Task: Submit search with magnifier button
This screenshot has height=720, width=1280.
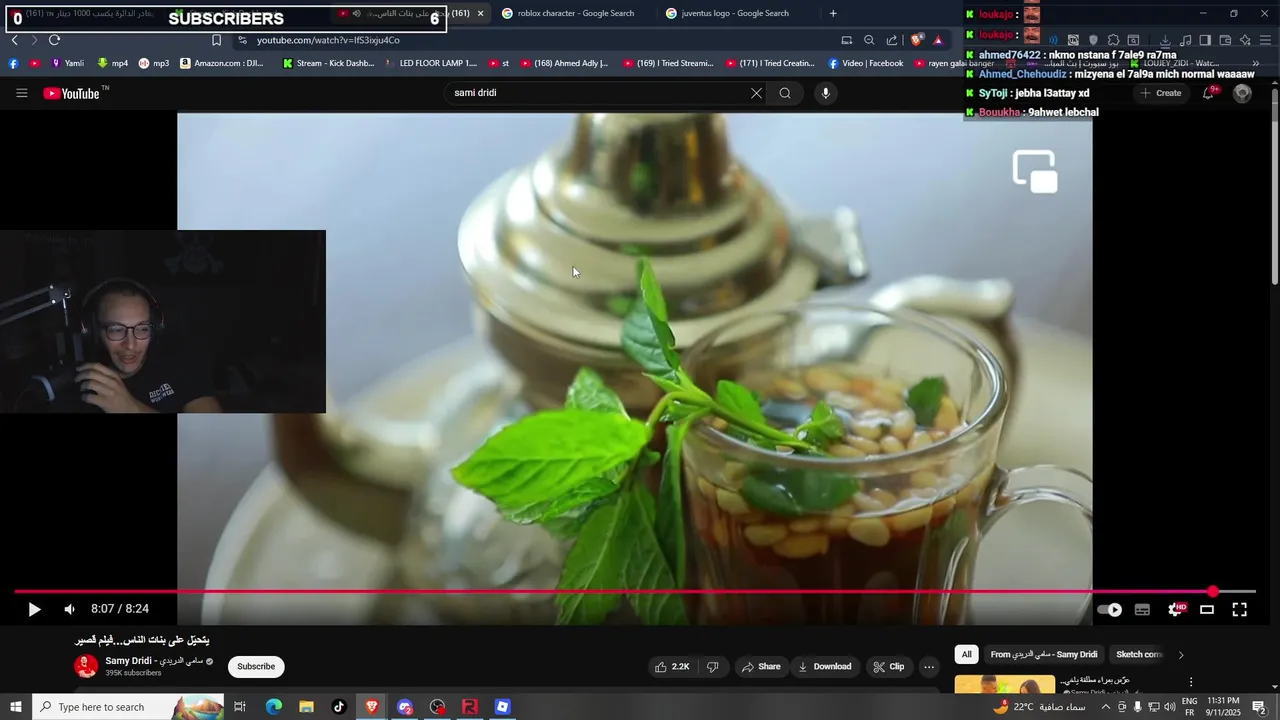Action: tap(785, 93)
